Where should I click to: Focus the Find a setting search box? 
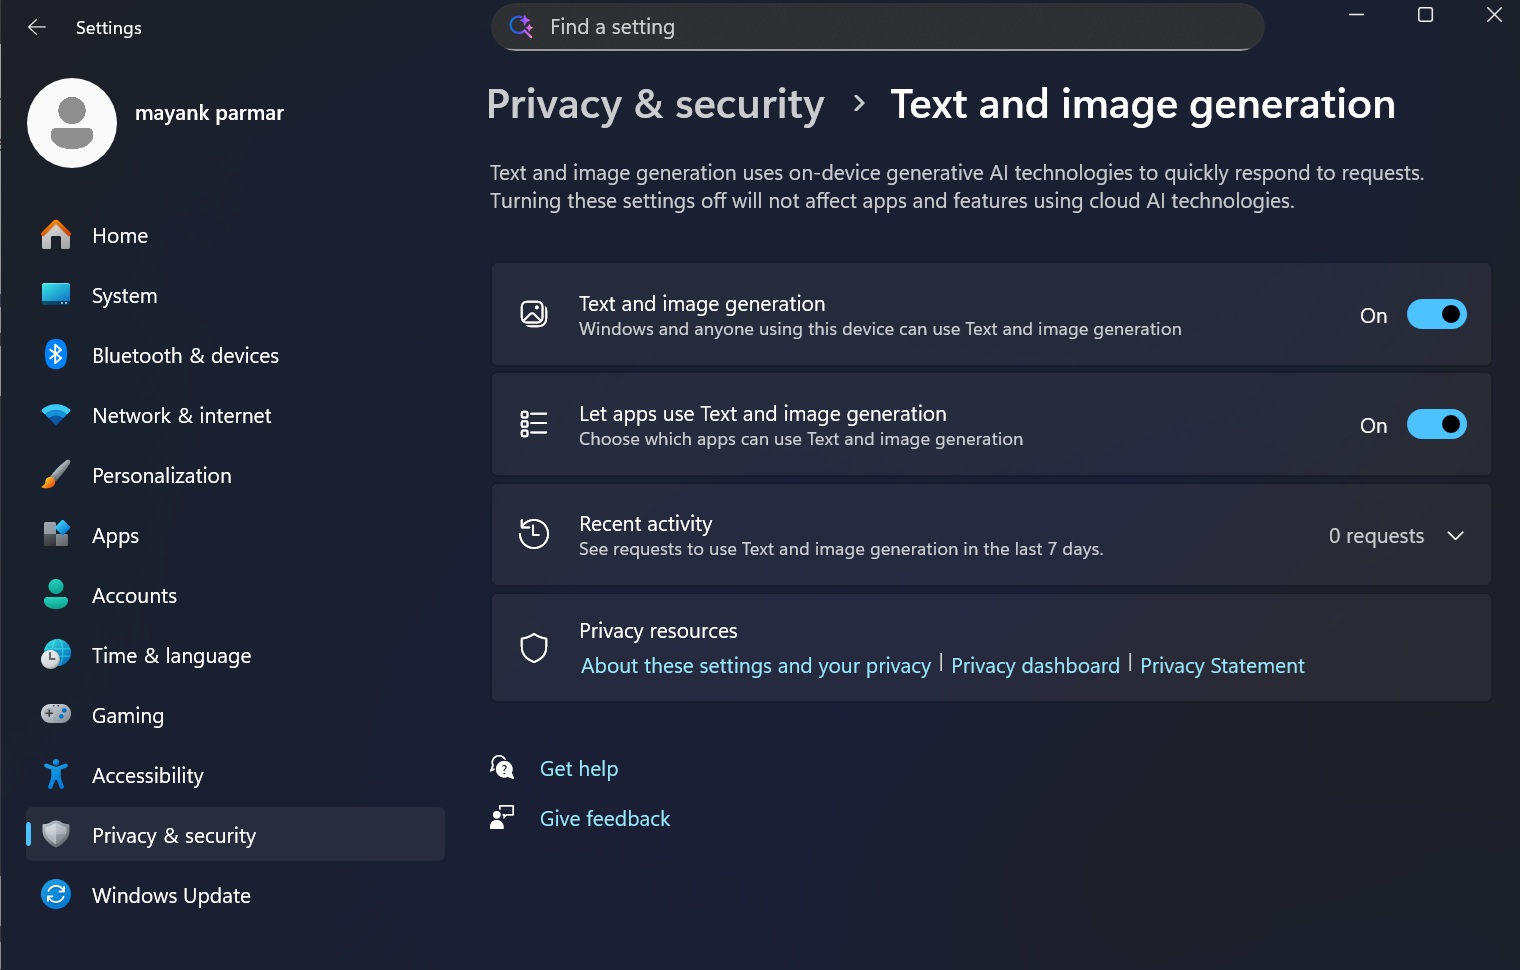(x=878, y=27)
